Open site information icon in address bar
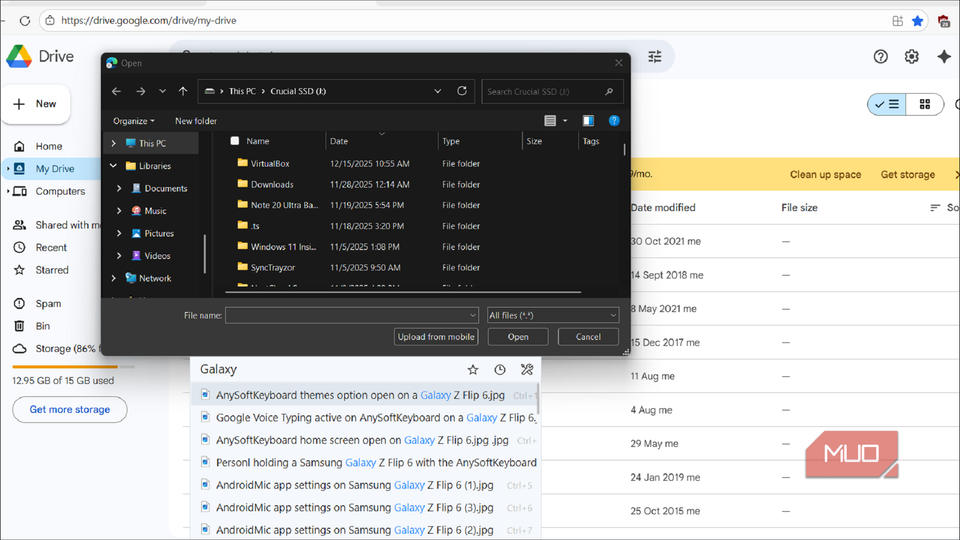 pos(50,20)
